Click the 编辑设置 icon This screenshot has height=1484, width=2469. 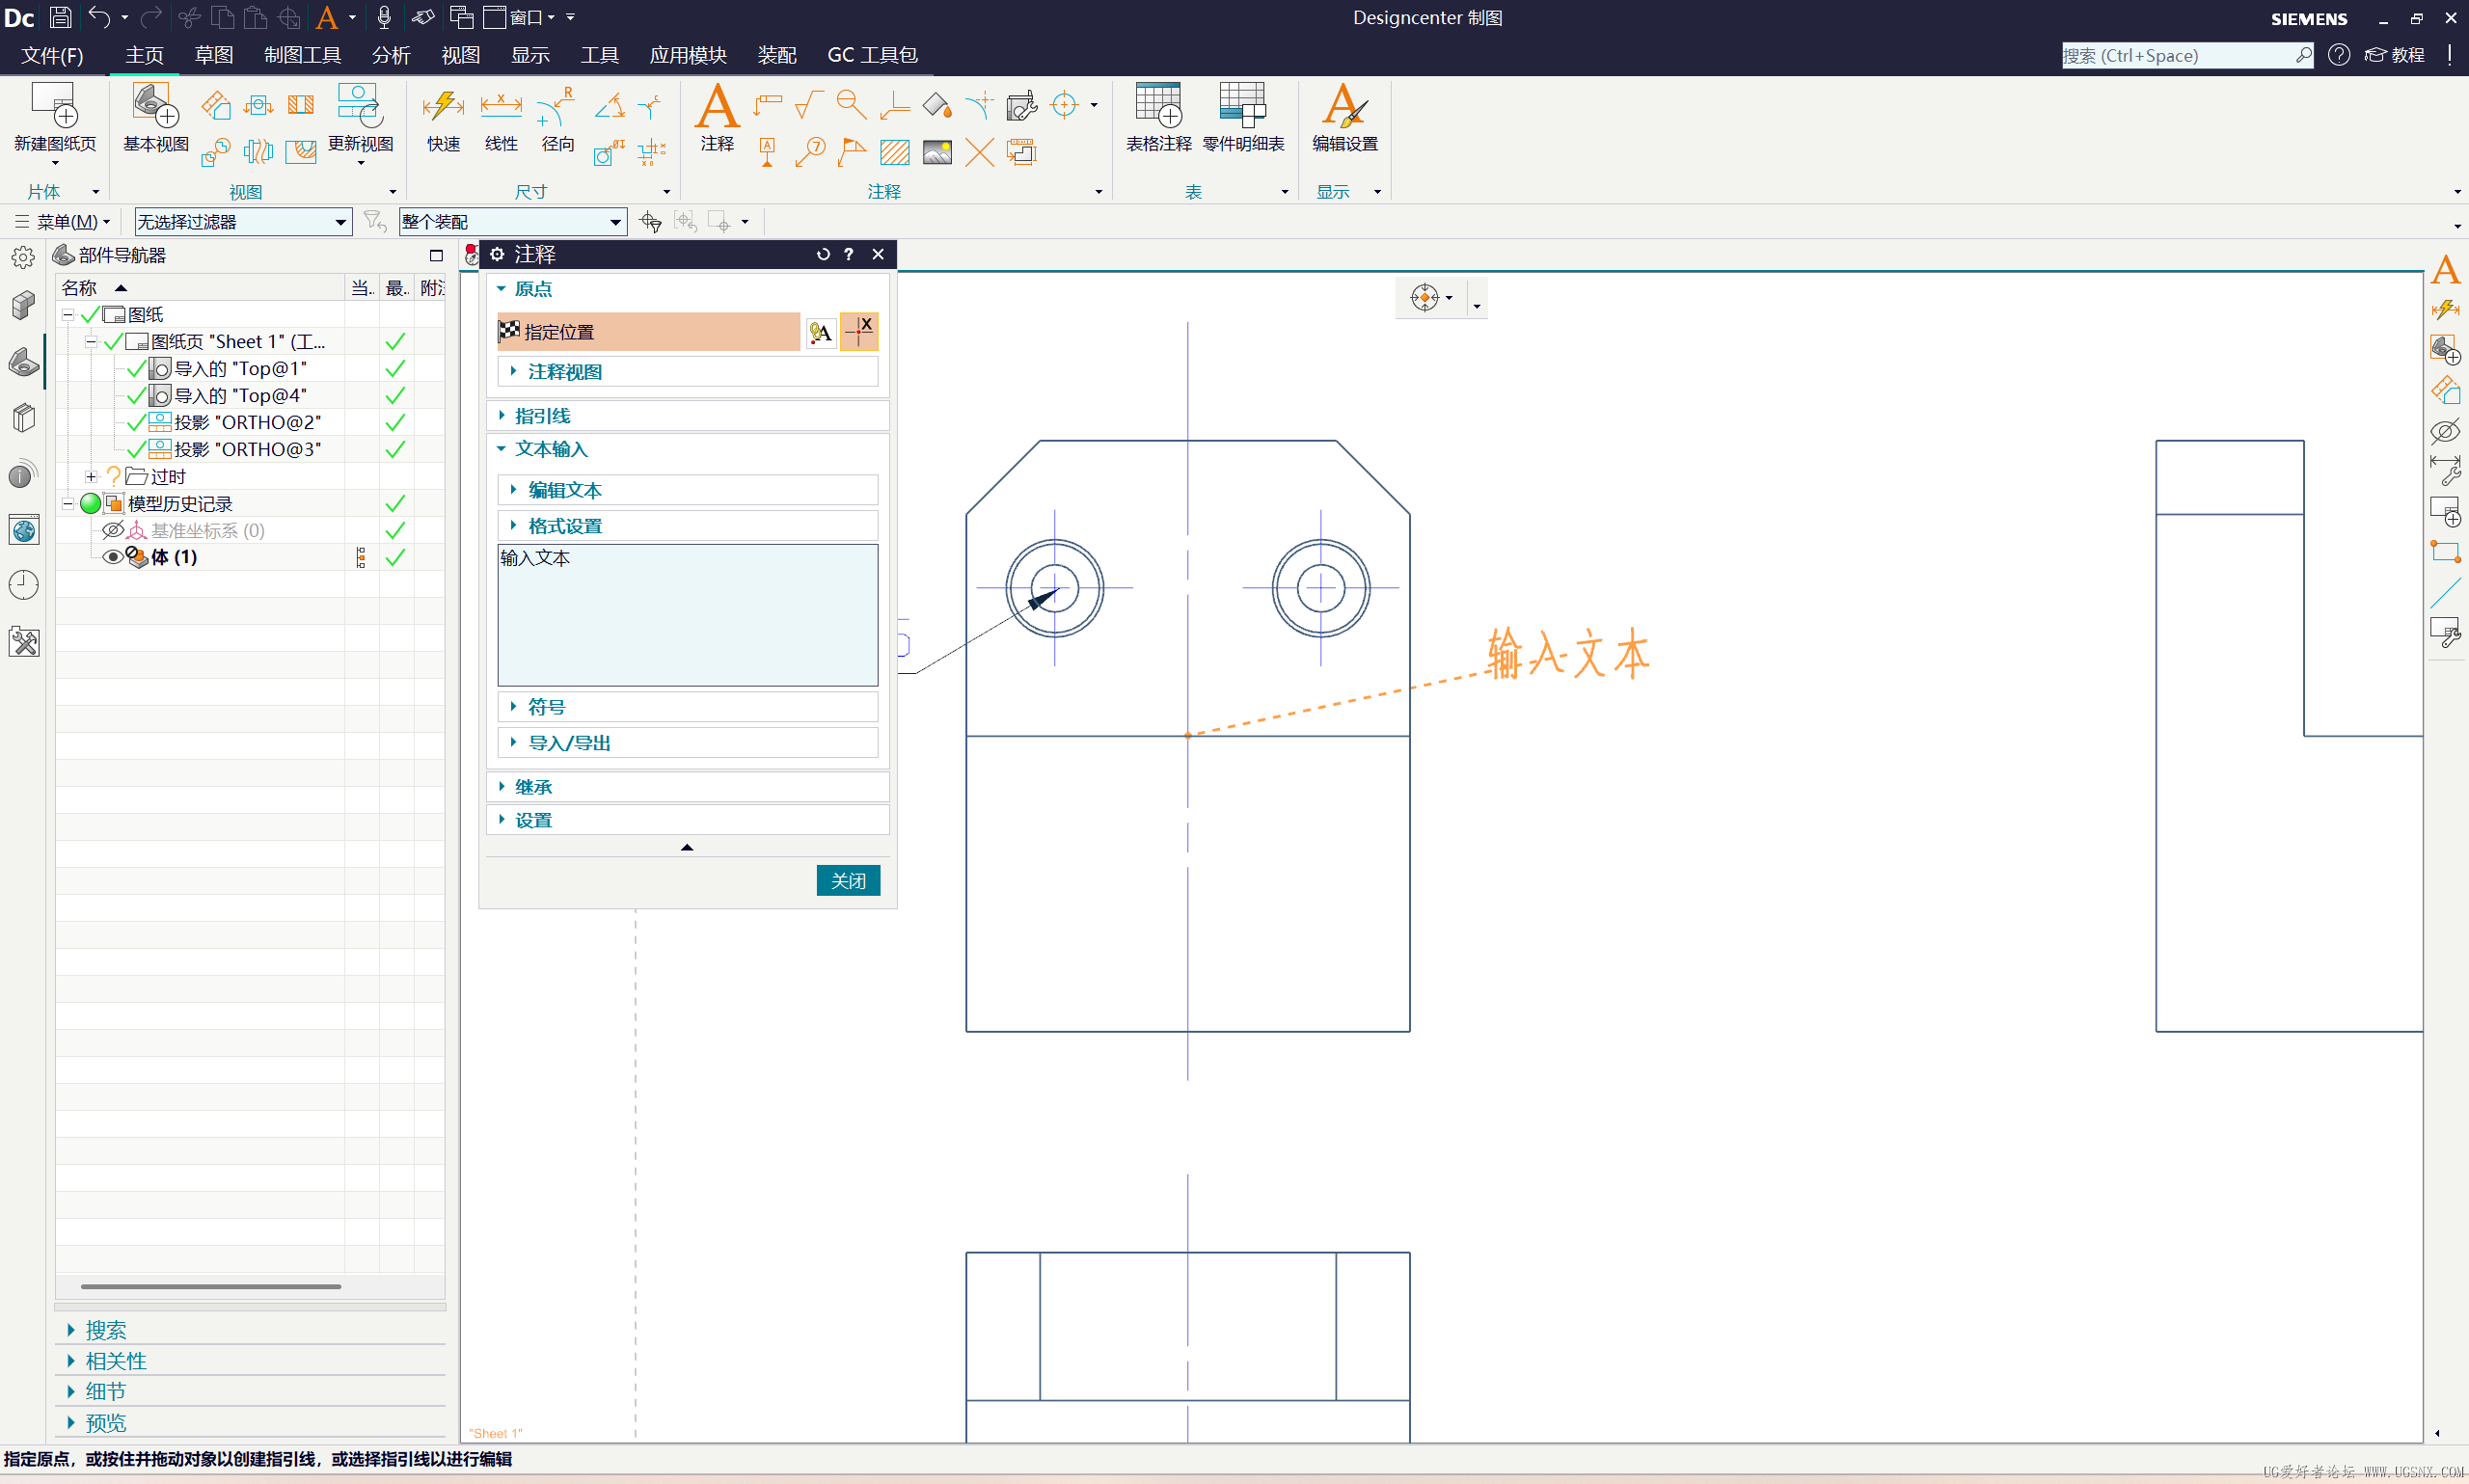(1344, 117)
